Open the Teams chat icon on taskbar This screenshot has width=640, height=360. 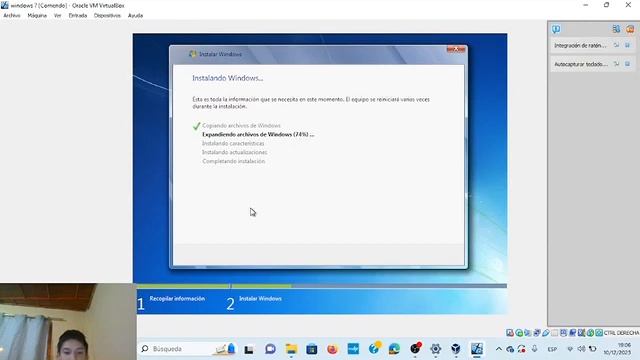[x=270, y=349]
